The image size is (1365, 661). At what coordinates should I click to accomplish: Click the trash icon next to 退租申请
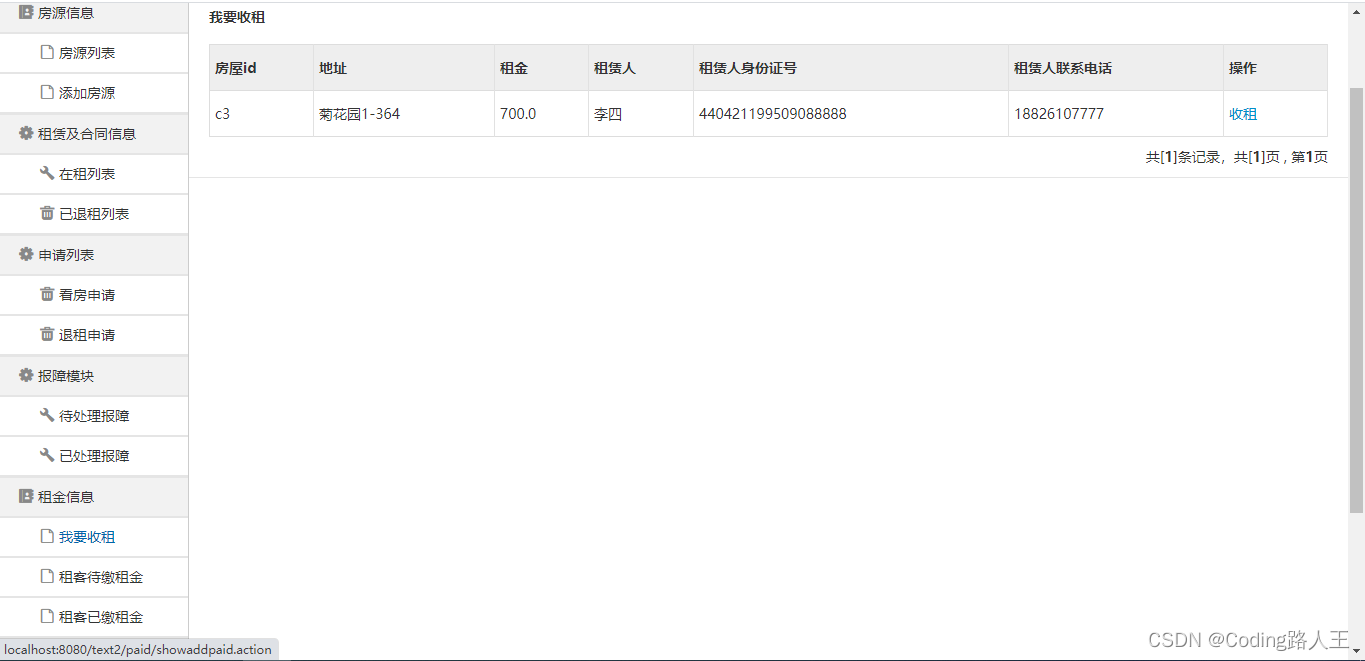click(x=46, y=334)
